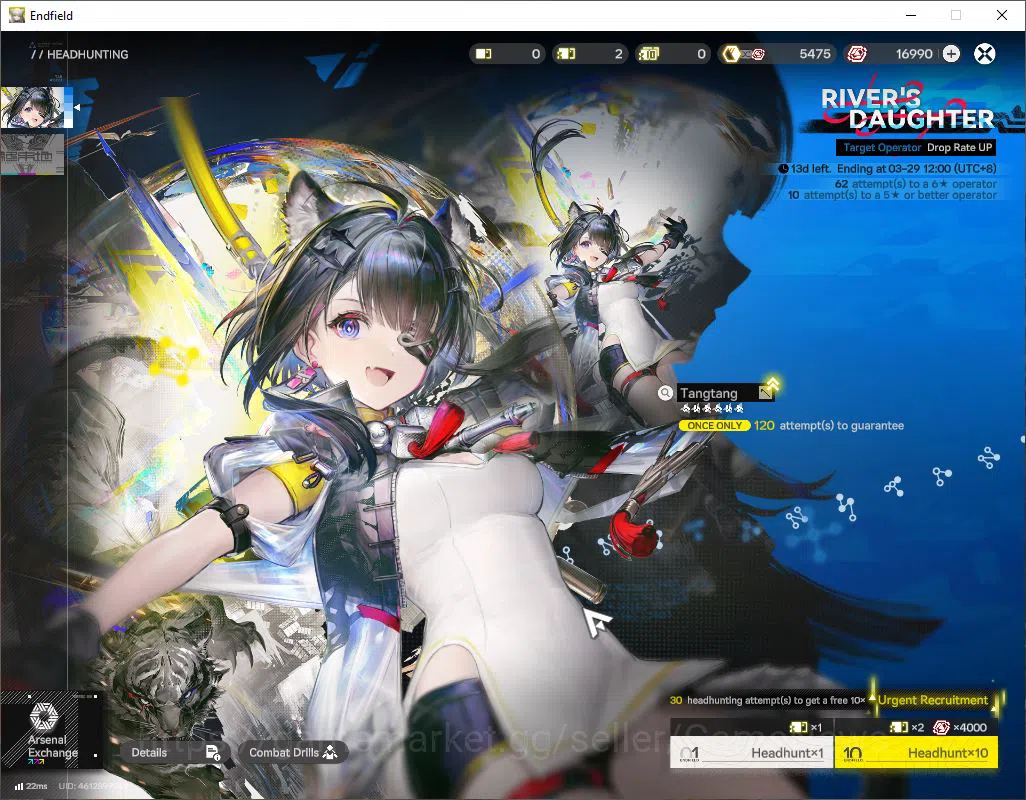This screenshot has width=1026, height=800.
Task: Check the ten-pull headhunt permit counter showing 2
Action: (x=590, y=54)
